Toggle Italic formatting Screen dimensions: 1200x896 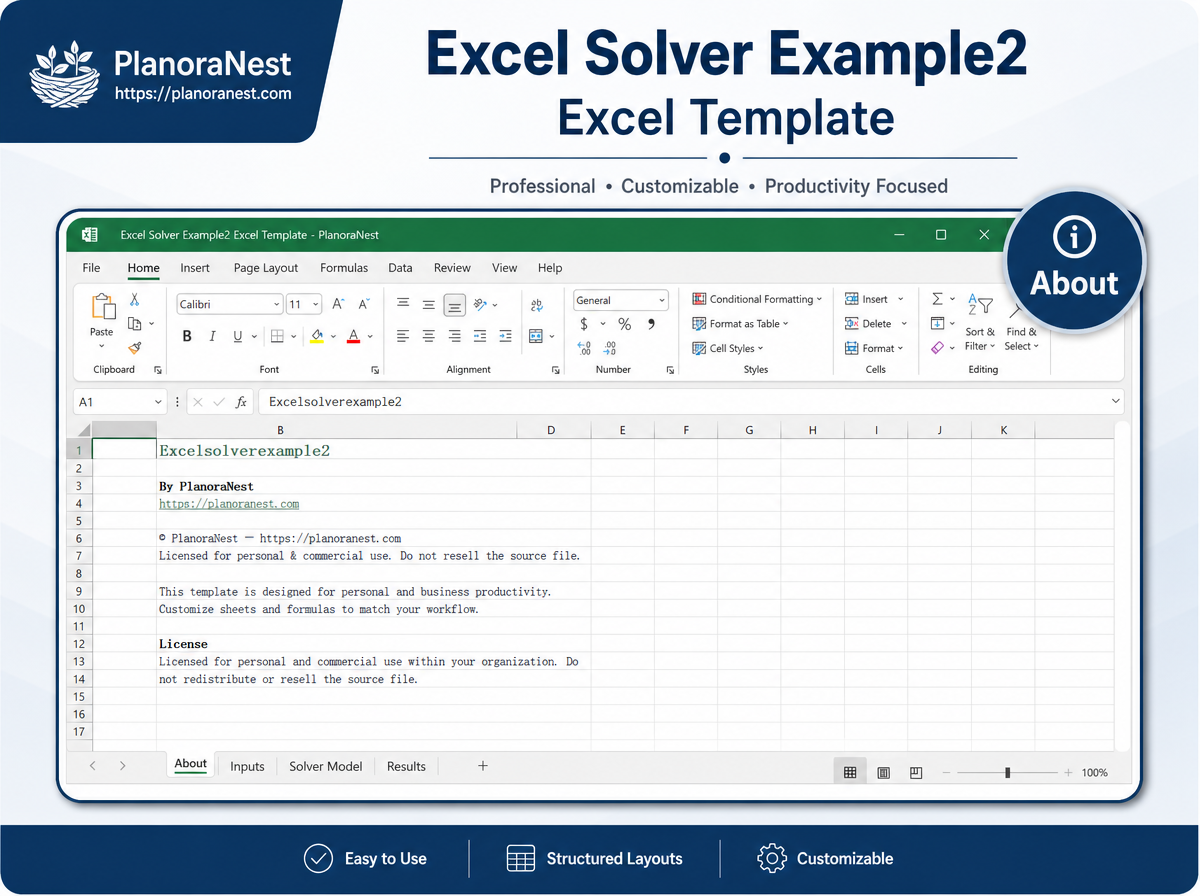click(212, 337)
